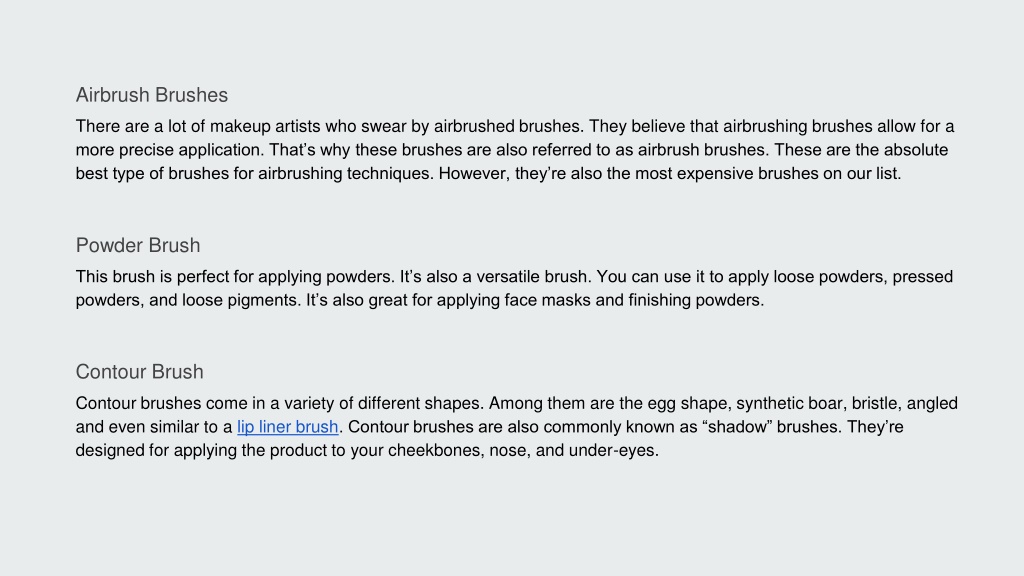1024x576 pixels.
Task: Click the Contour Brush heading
Action: pos(140,372)
